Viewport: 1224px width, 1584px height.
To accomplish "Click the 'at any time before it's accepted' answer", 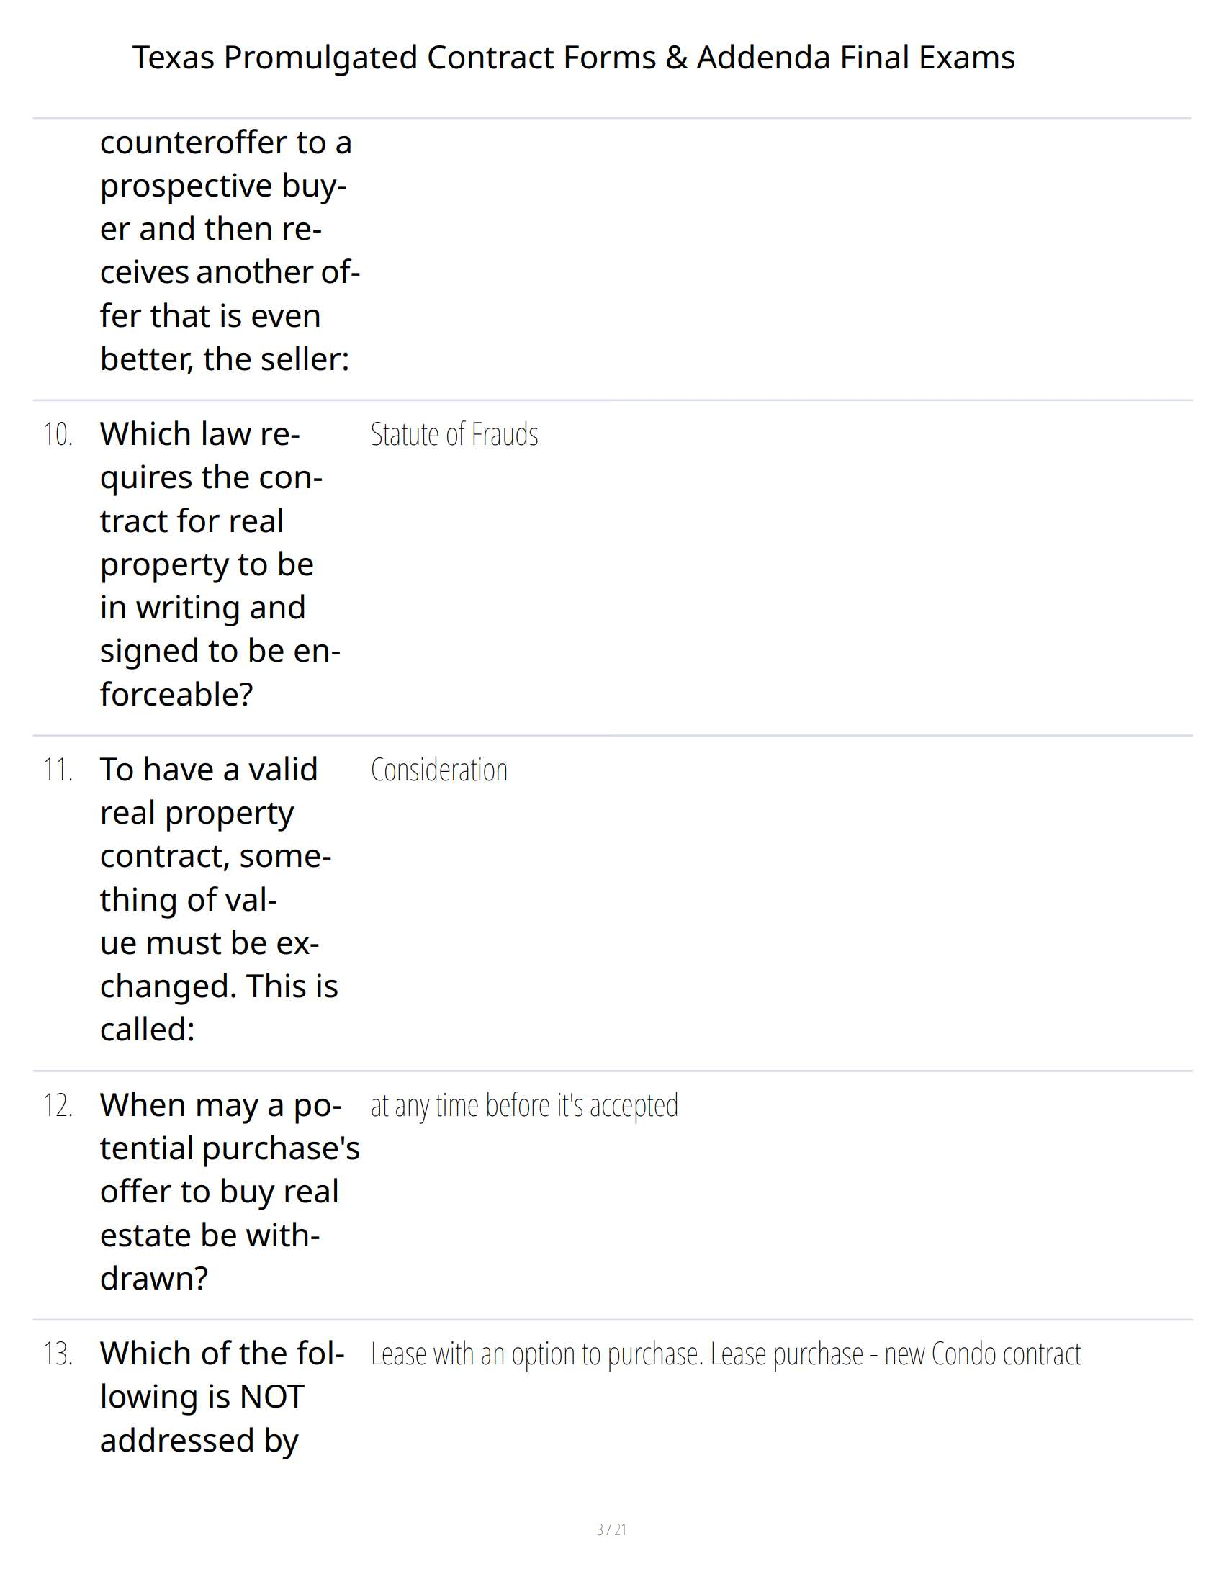I will [x=524, y=1106].
